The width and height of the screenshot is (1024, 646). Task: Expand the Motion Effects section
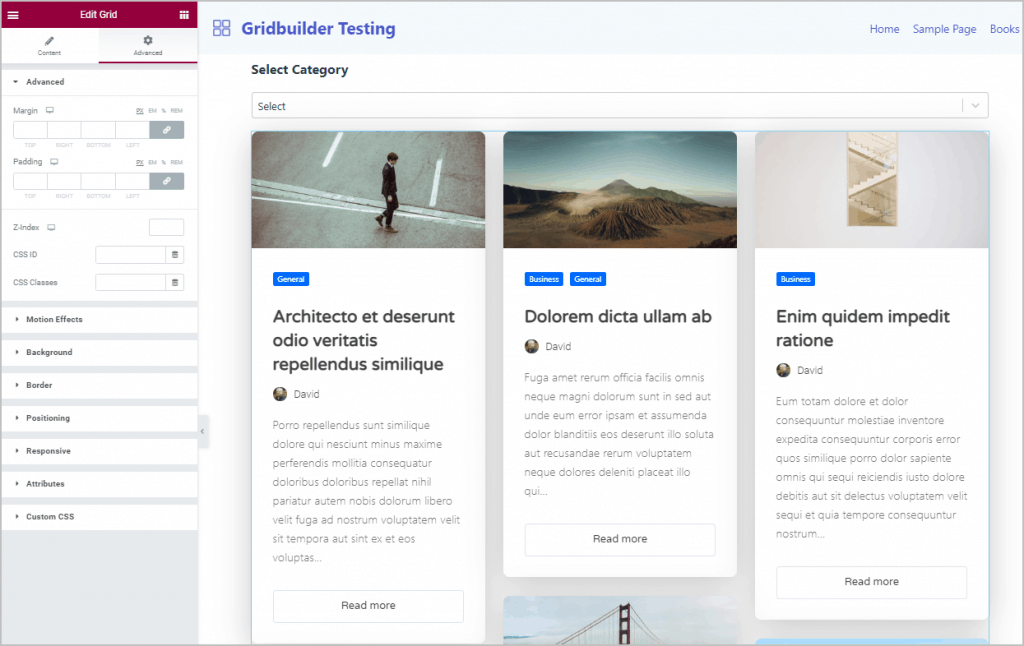pos(54,320)
